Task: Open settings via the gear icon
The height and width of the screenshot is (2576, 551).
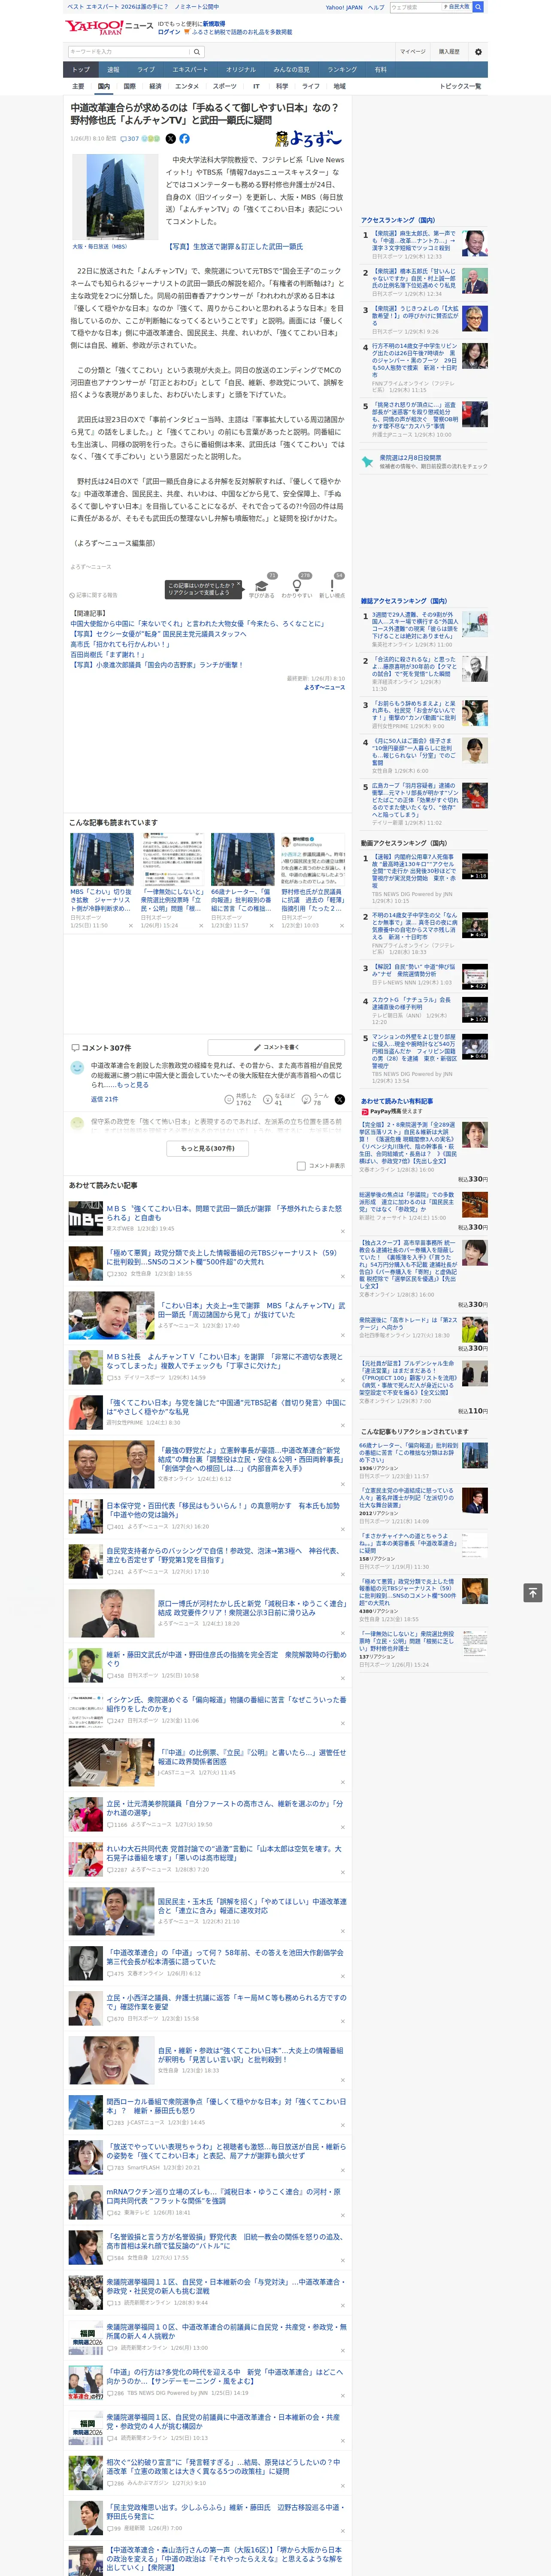Action: click(477, 52)
